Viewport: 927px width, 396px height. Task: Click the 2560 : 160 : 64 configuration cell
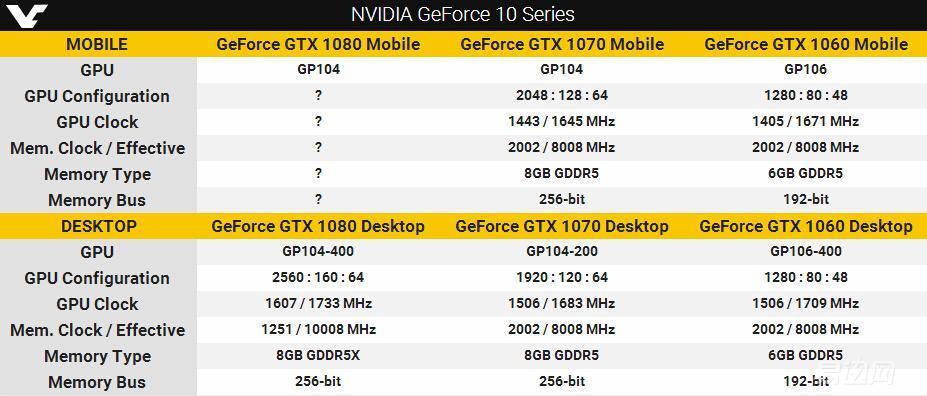318,277
